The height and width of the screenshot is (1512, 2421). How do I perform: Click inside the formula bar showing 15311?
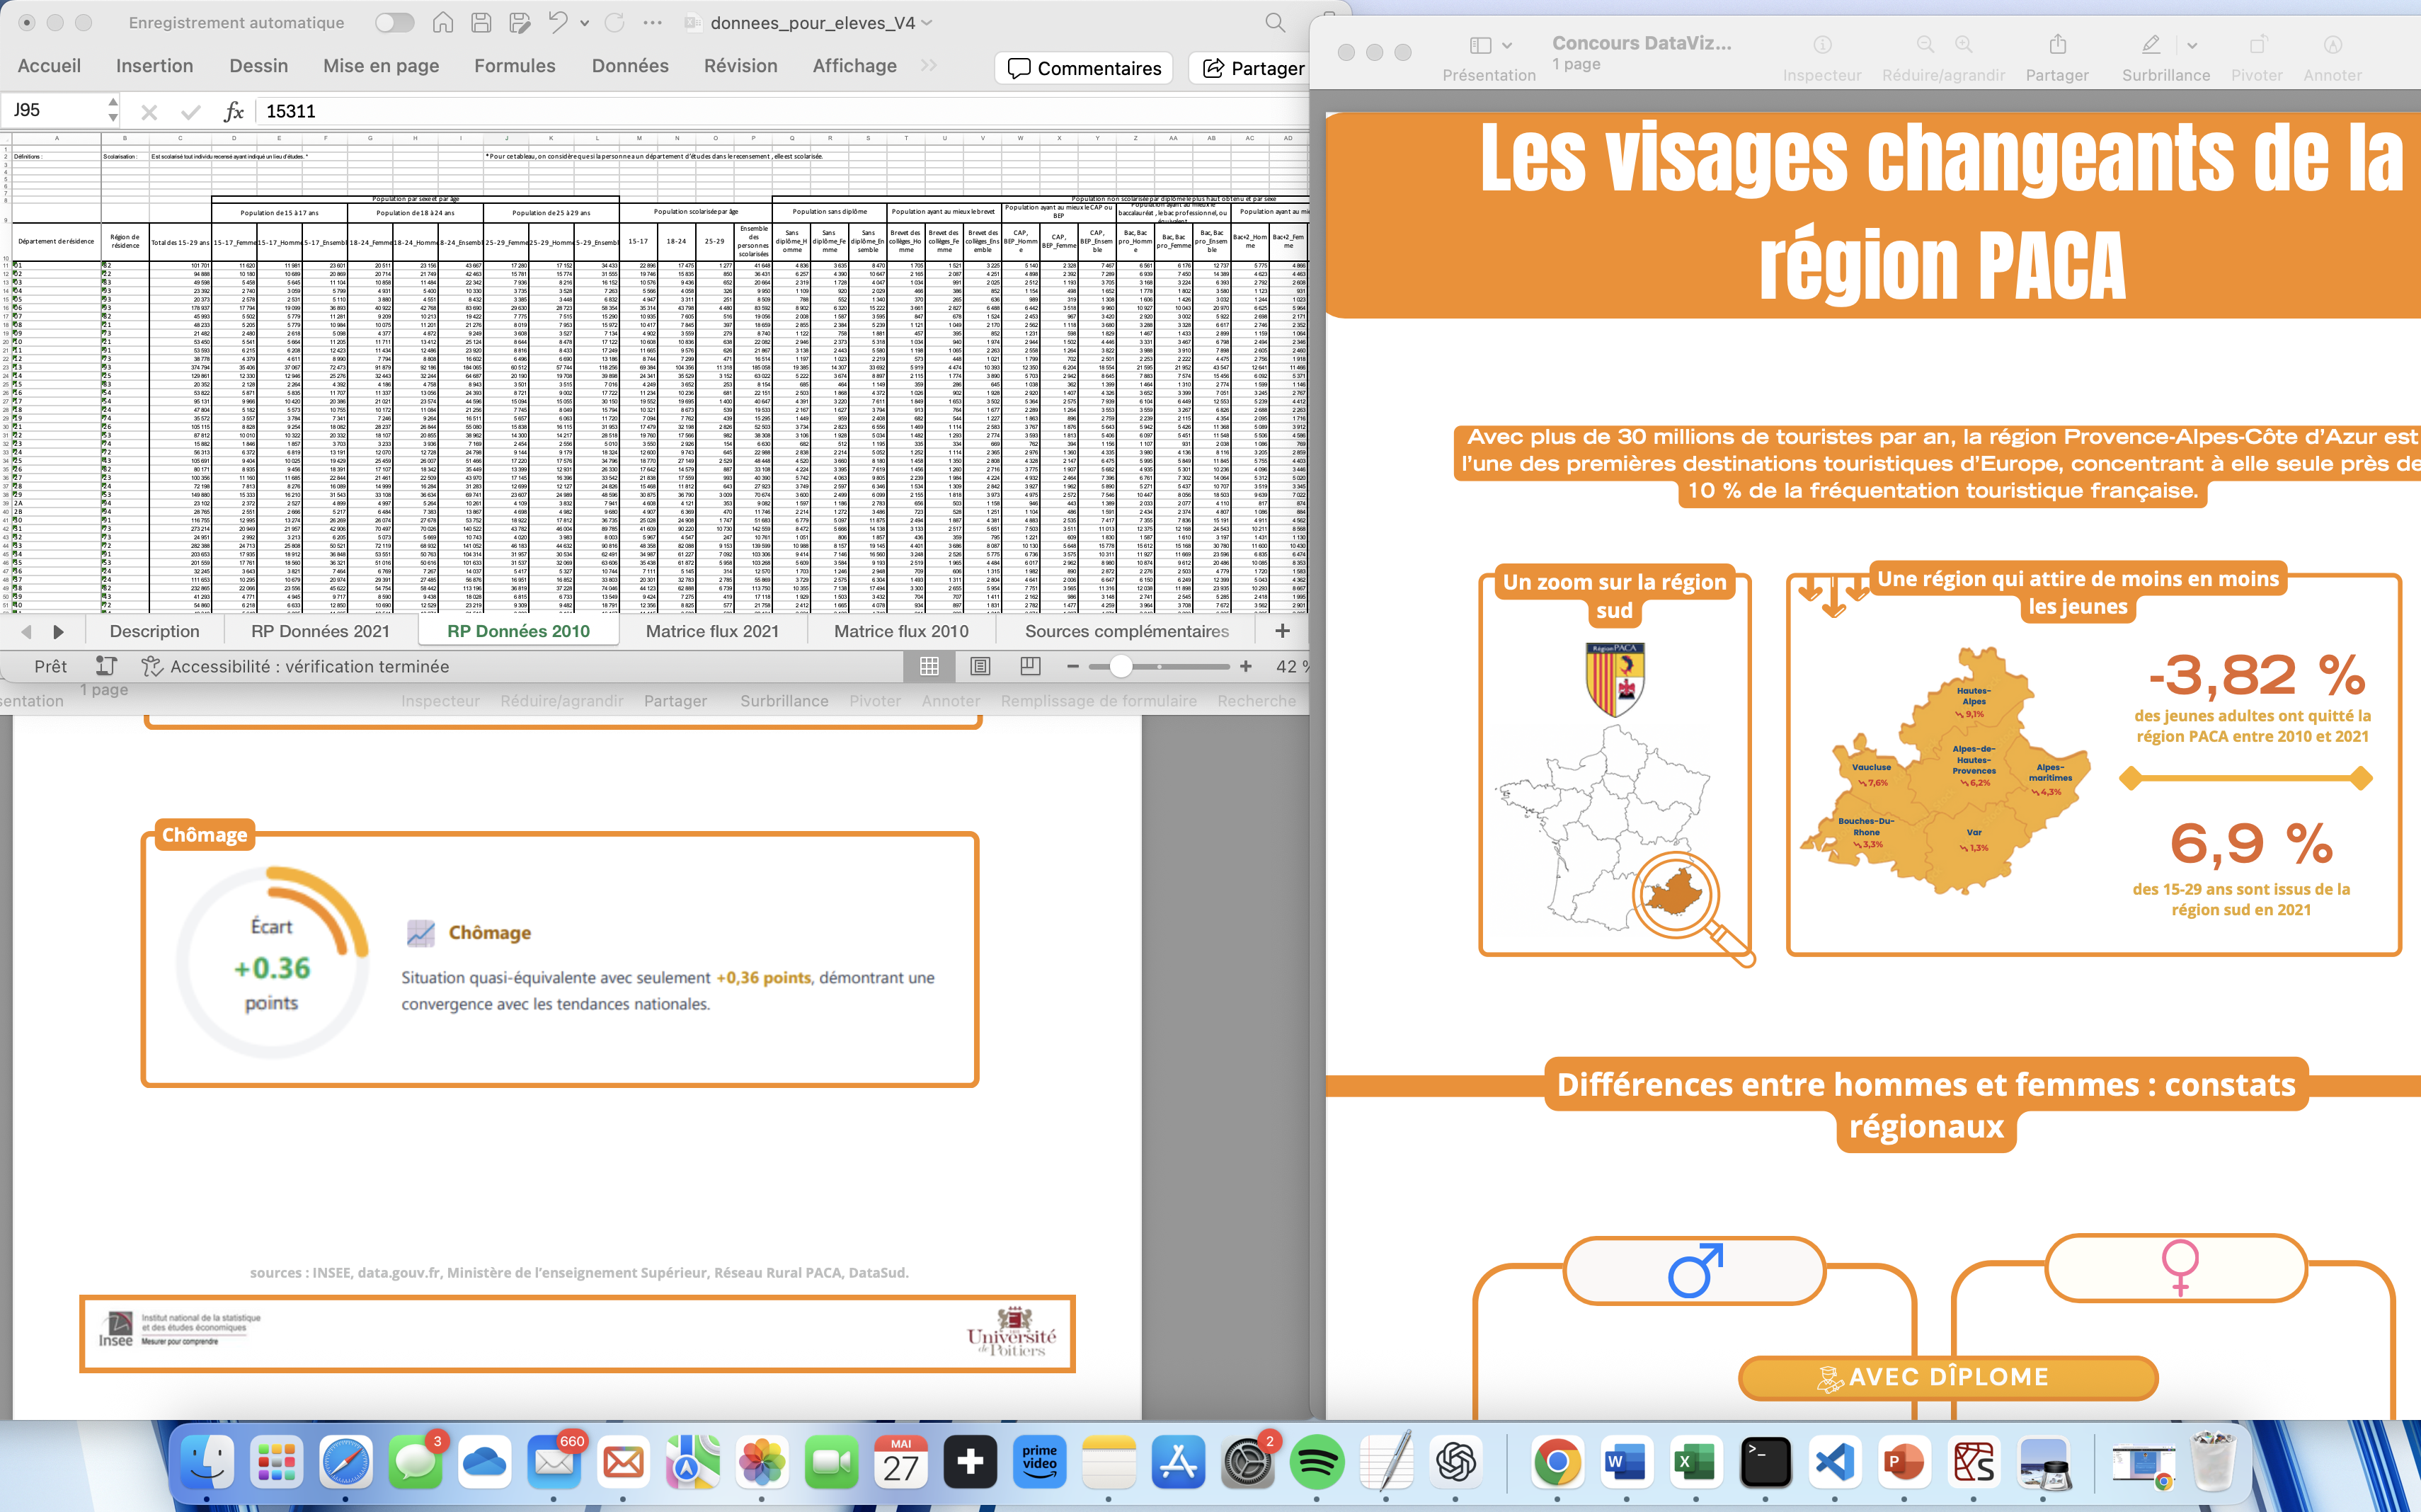(291, 110)
